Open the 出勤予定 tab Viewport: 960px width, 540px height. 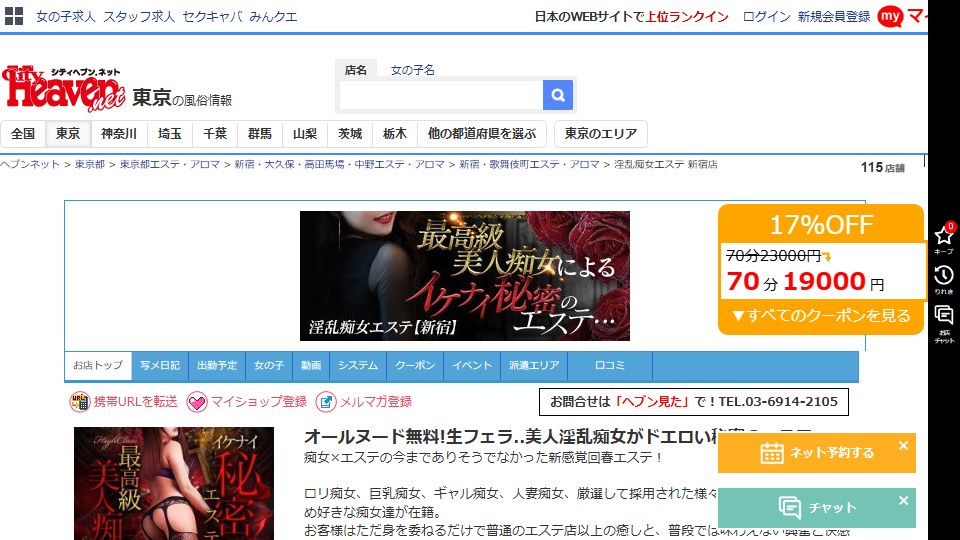(217, 366)
